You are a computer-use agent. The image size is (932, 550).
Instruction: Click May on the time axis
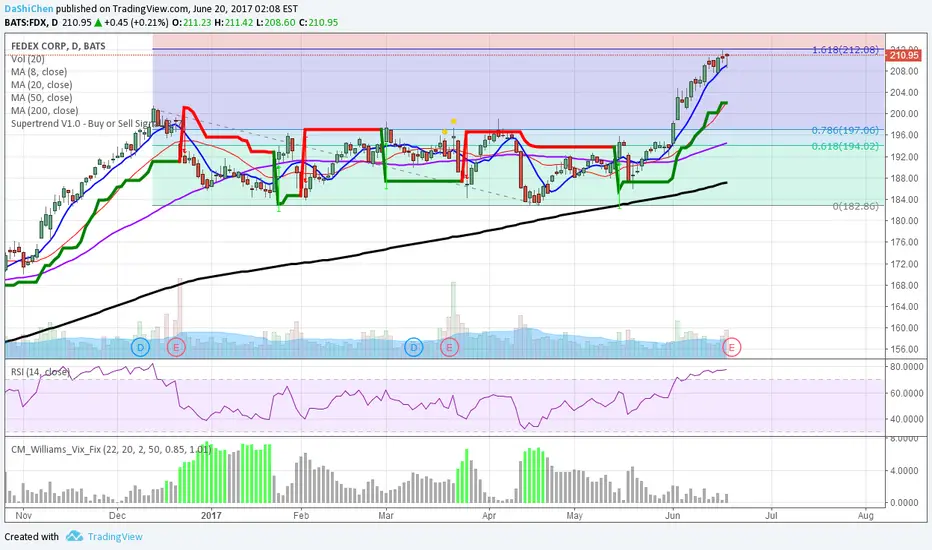(574, 516)
